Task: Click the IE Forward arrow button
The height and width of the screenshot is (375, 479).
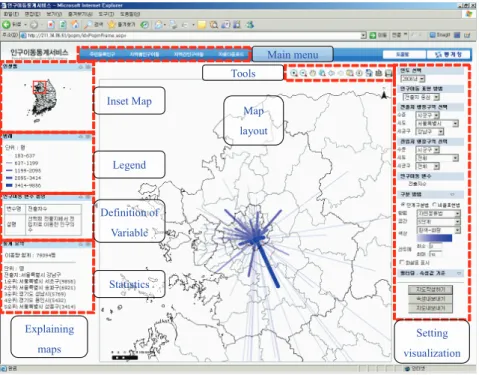Action: (34, 25)
